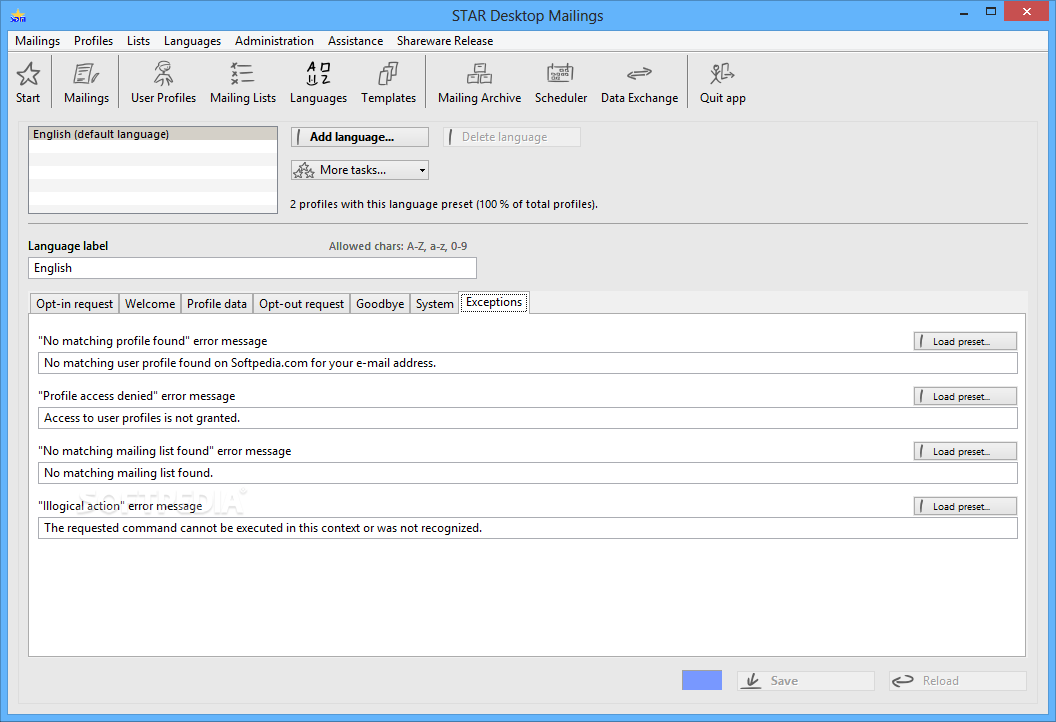Click the Delete language button
1056x722 pixels.
pyautogui.click(x=512, y=137)
